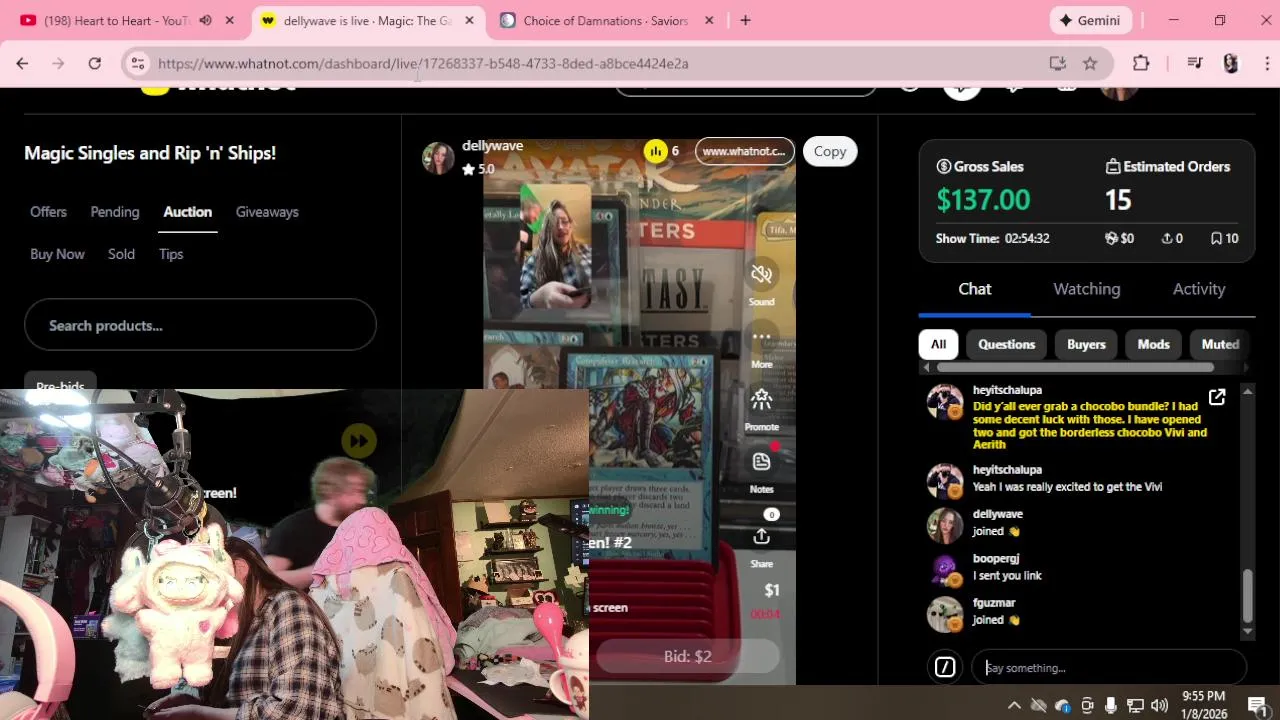Go back with browser back arrow
This screenshot has height=720, width=1280.
click(22, 63)
